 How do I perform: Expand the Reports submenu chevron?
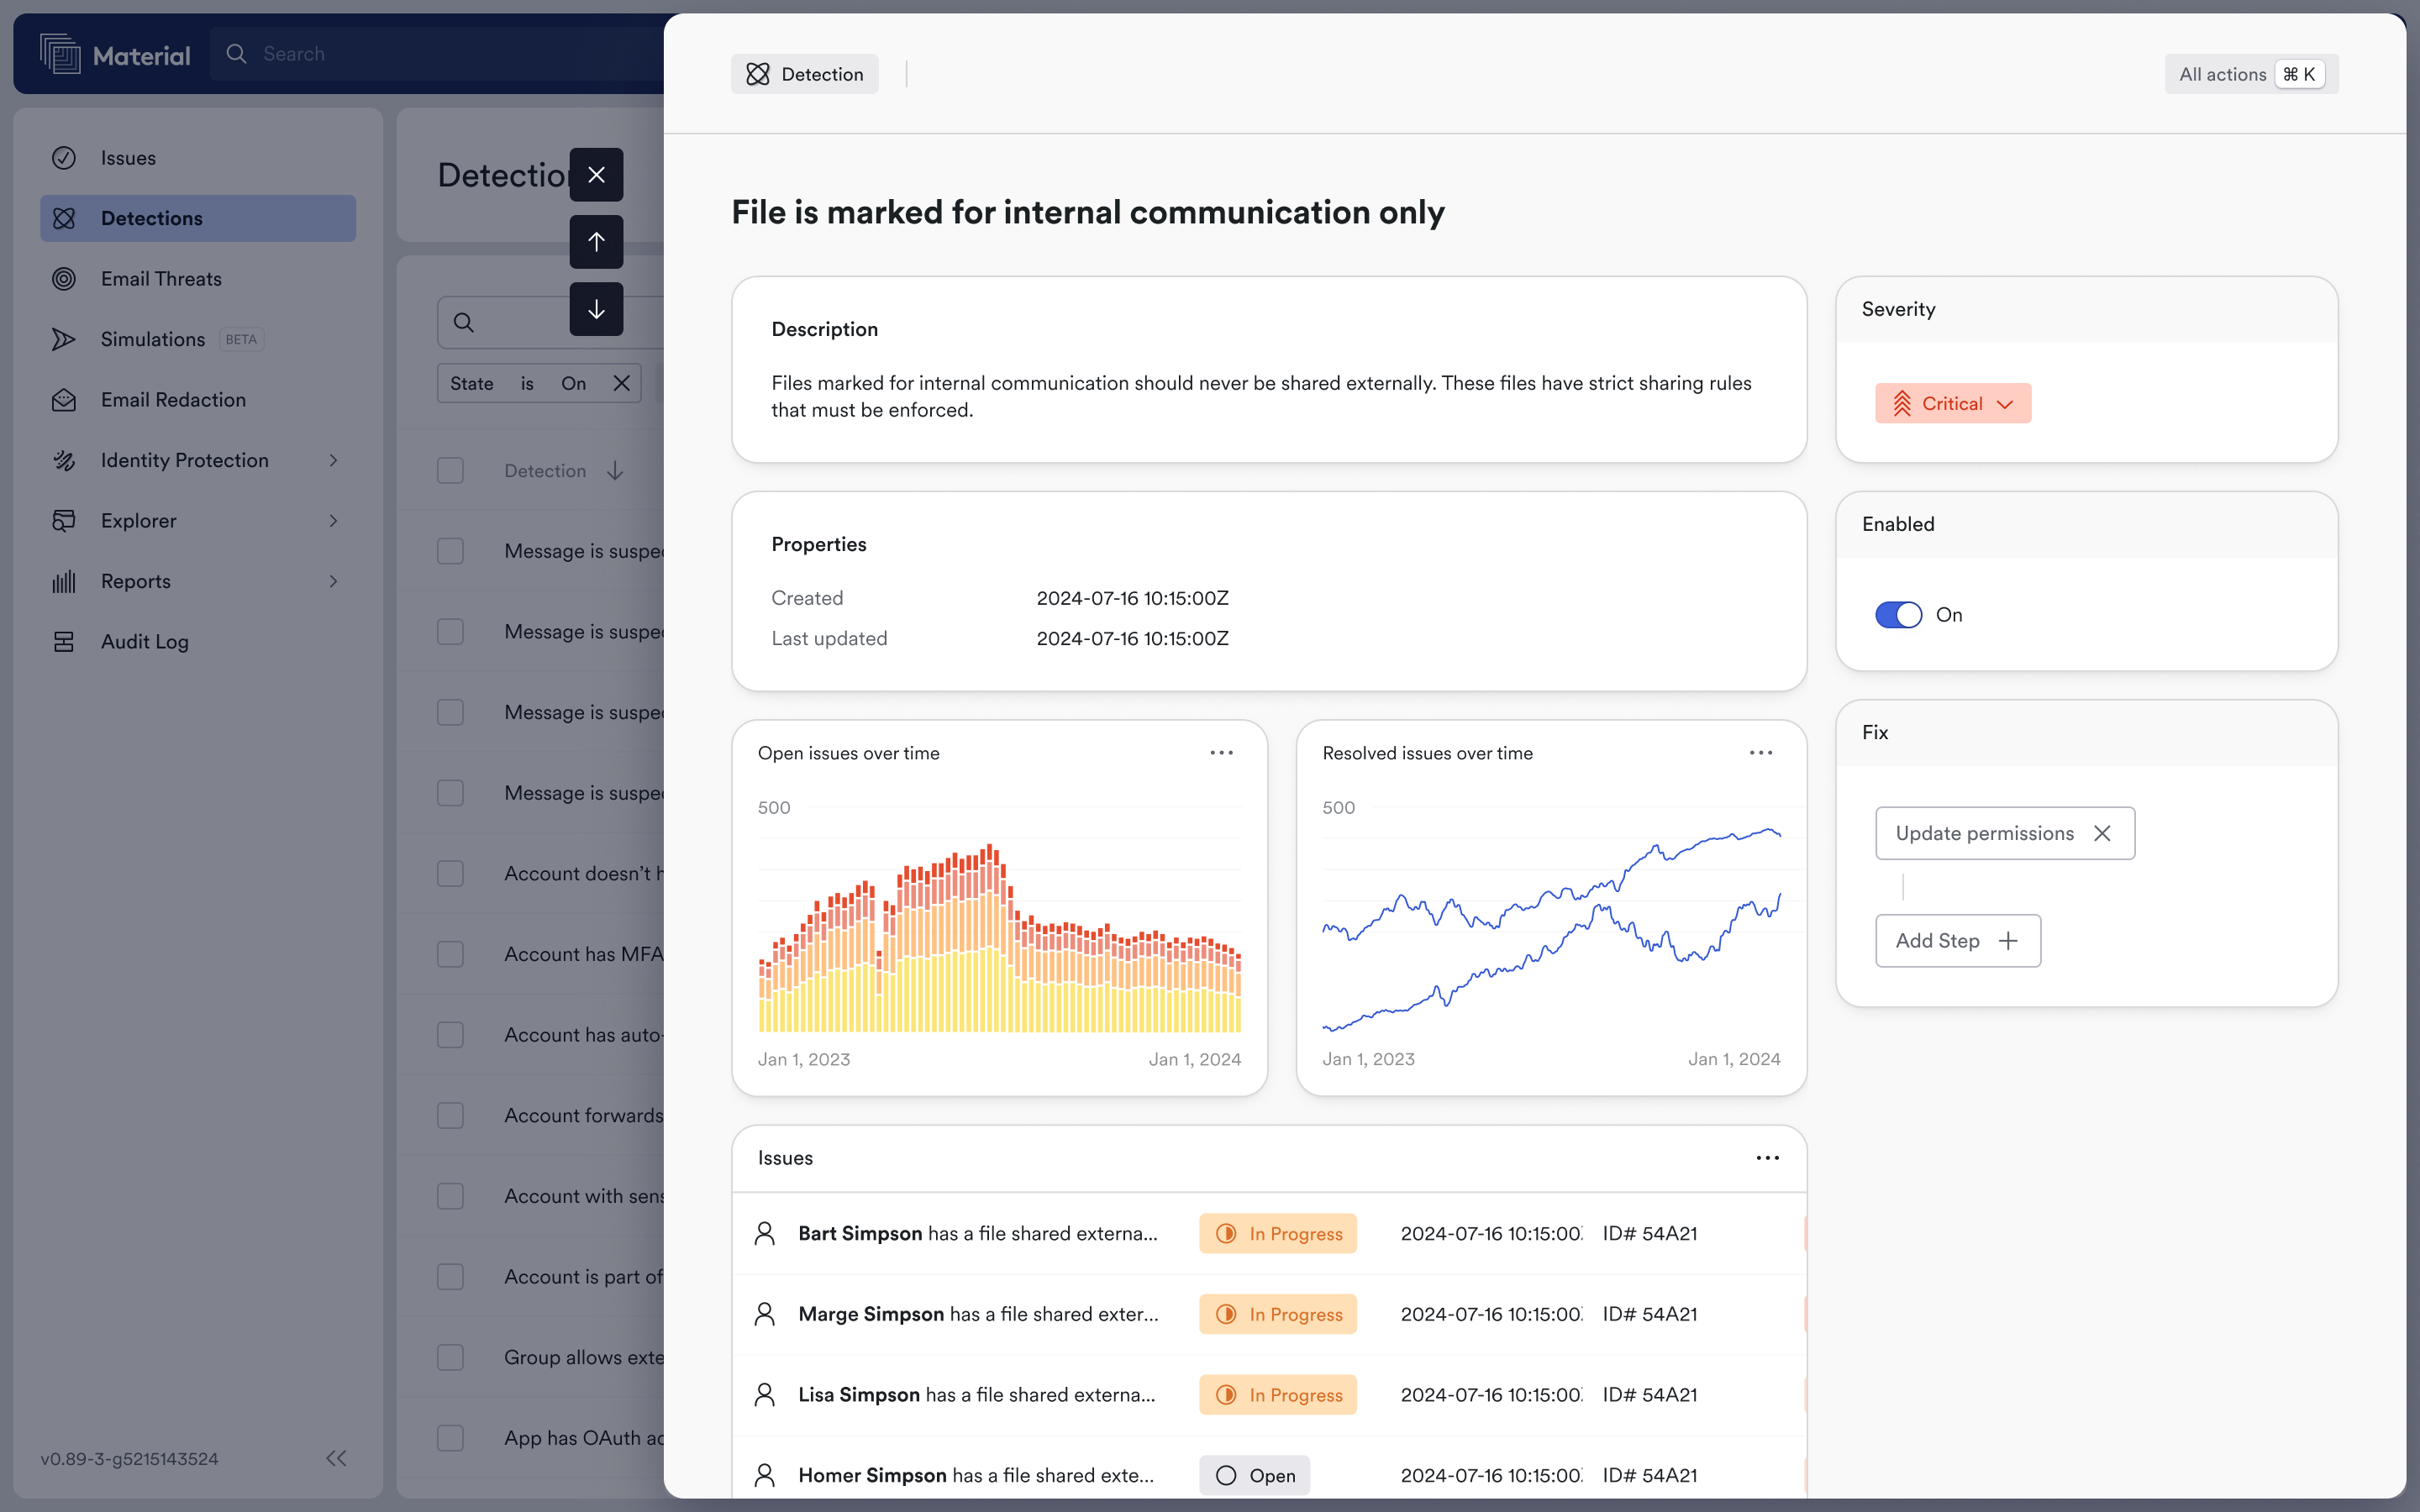tap(334, 581)
